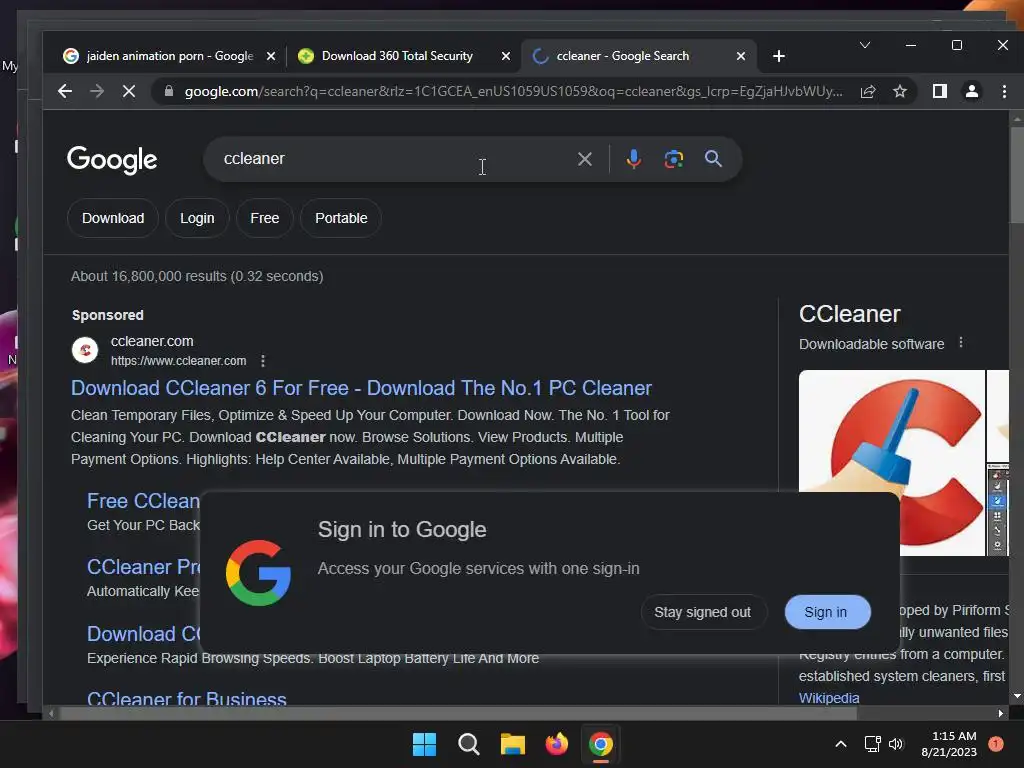Image resolution: width=1024 pixels, height=768 pixels.
Task: Bookmark this page with the star
Action: tap(900, 91)
